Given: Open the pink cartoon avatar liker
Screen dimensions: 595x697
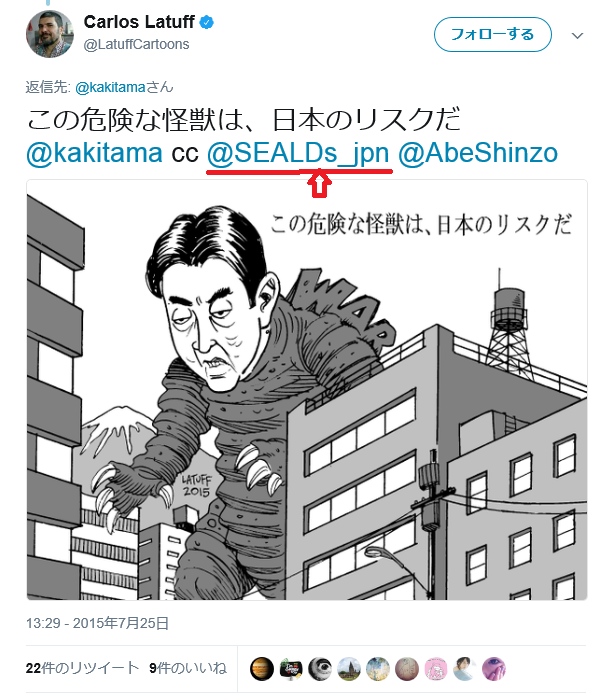Looking at the screenshot, I should (x=436, y=669).
